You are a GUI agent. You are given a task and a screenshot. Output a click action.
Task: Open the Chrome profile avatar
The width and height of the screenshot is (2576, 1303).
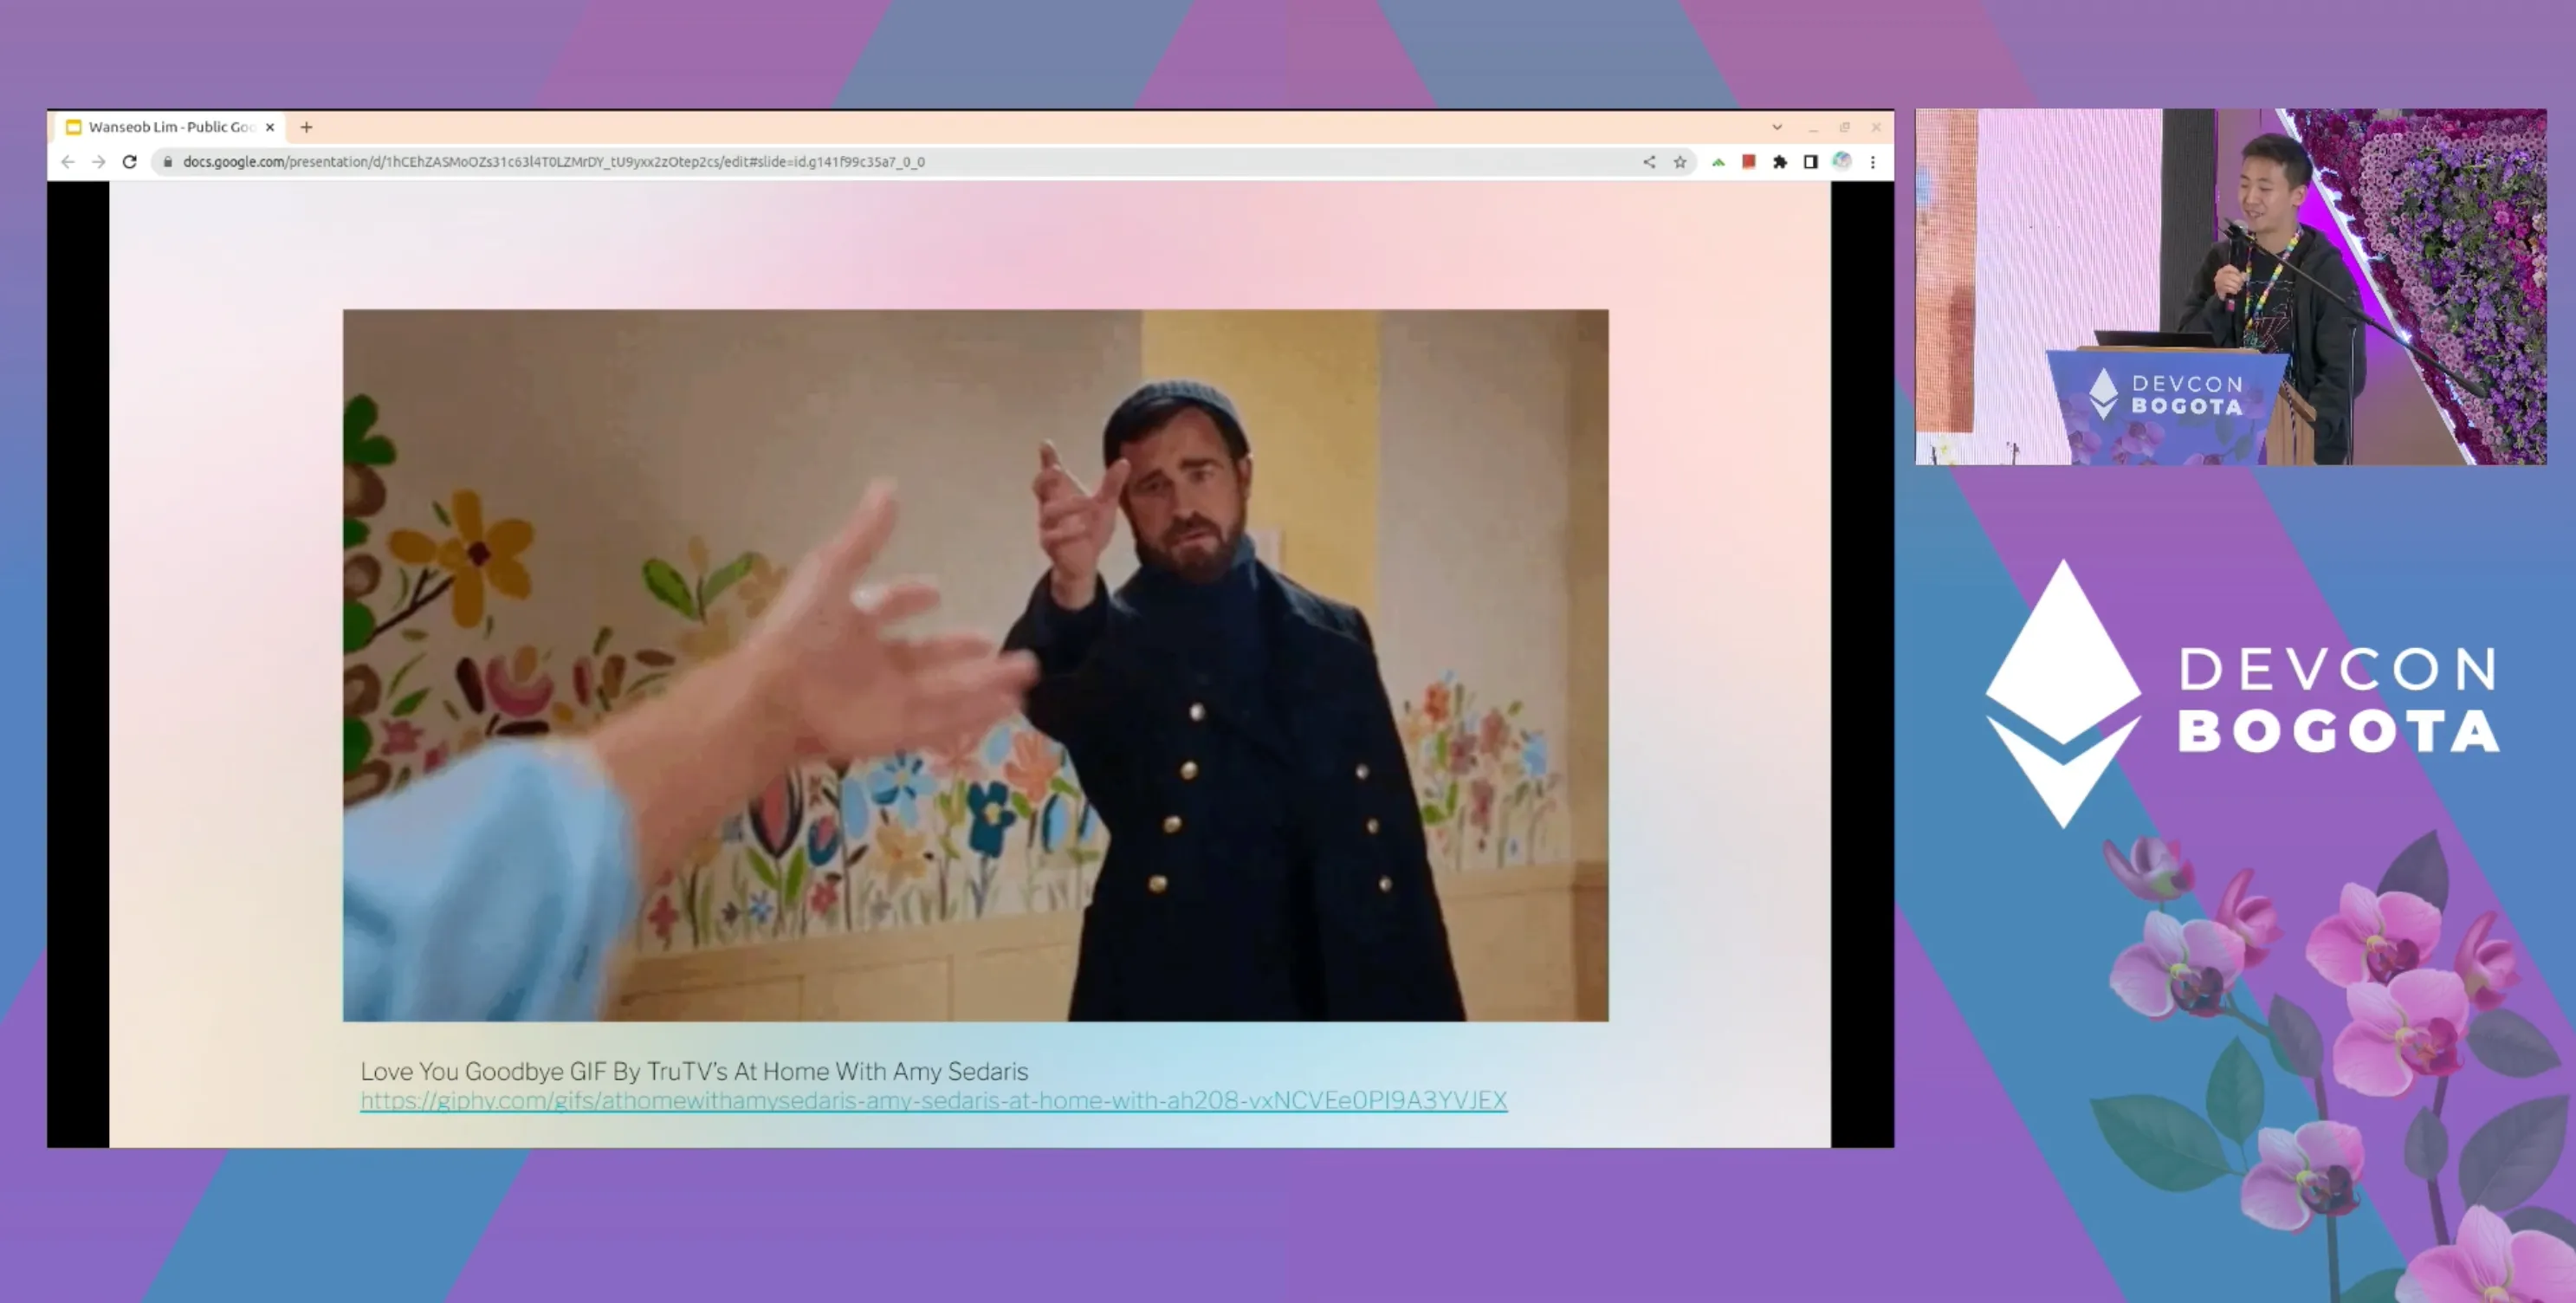[x=1841, y=161]
